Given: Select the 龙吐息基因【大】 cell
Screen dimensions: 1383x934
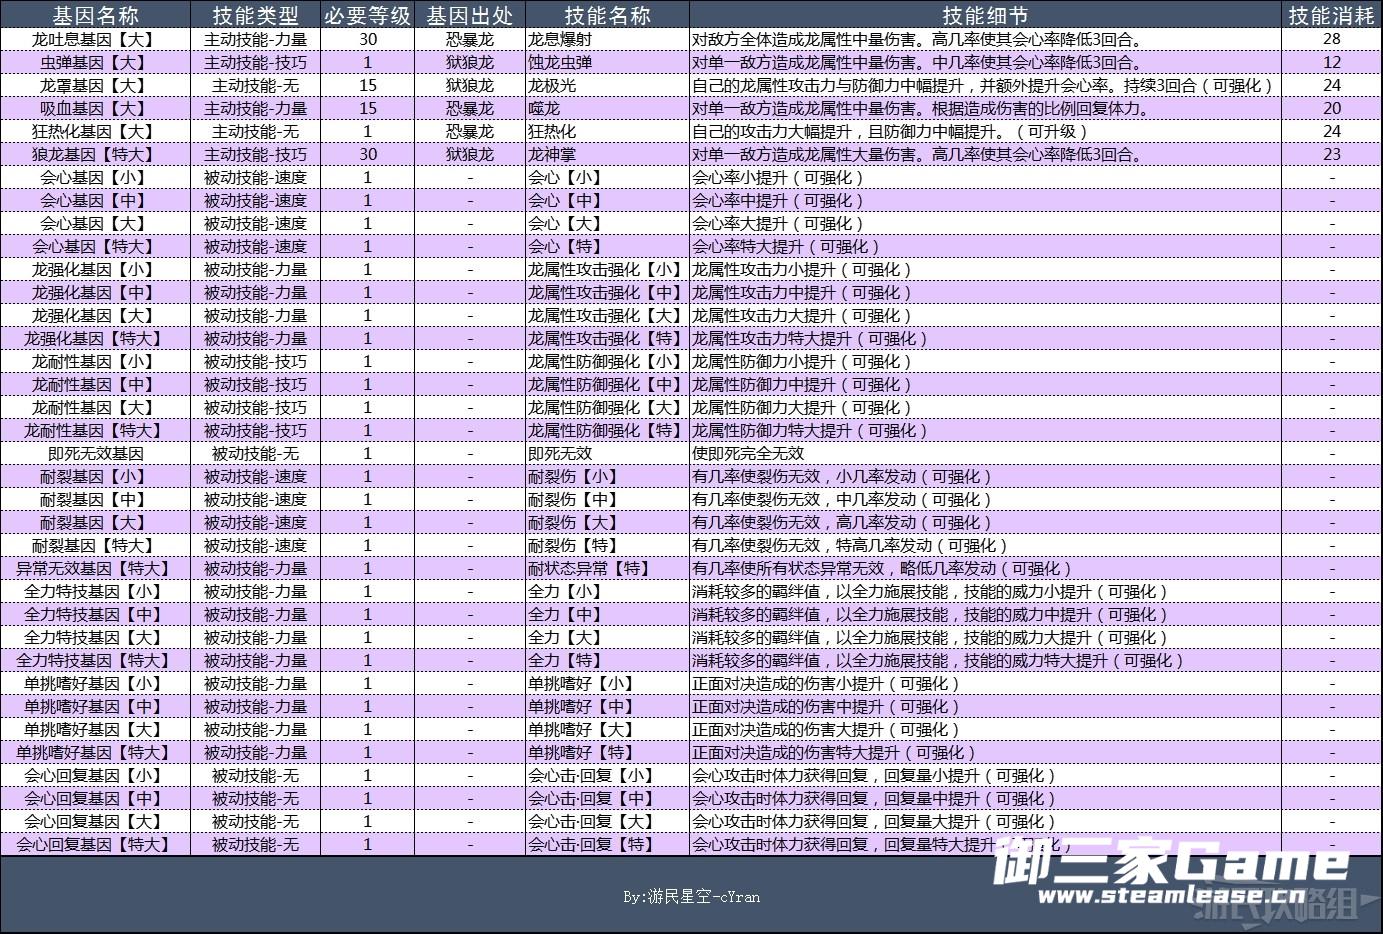Looking at the screenshot, I should pyautogui.click(x=95, y=39).
